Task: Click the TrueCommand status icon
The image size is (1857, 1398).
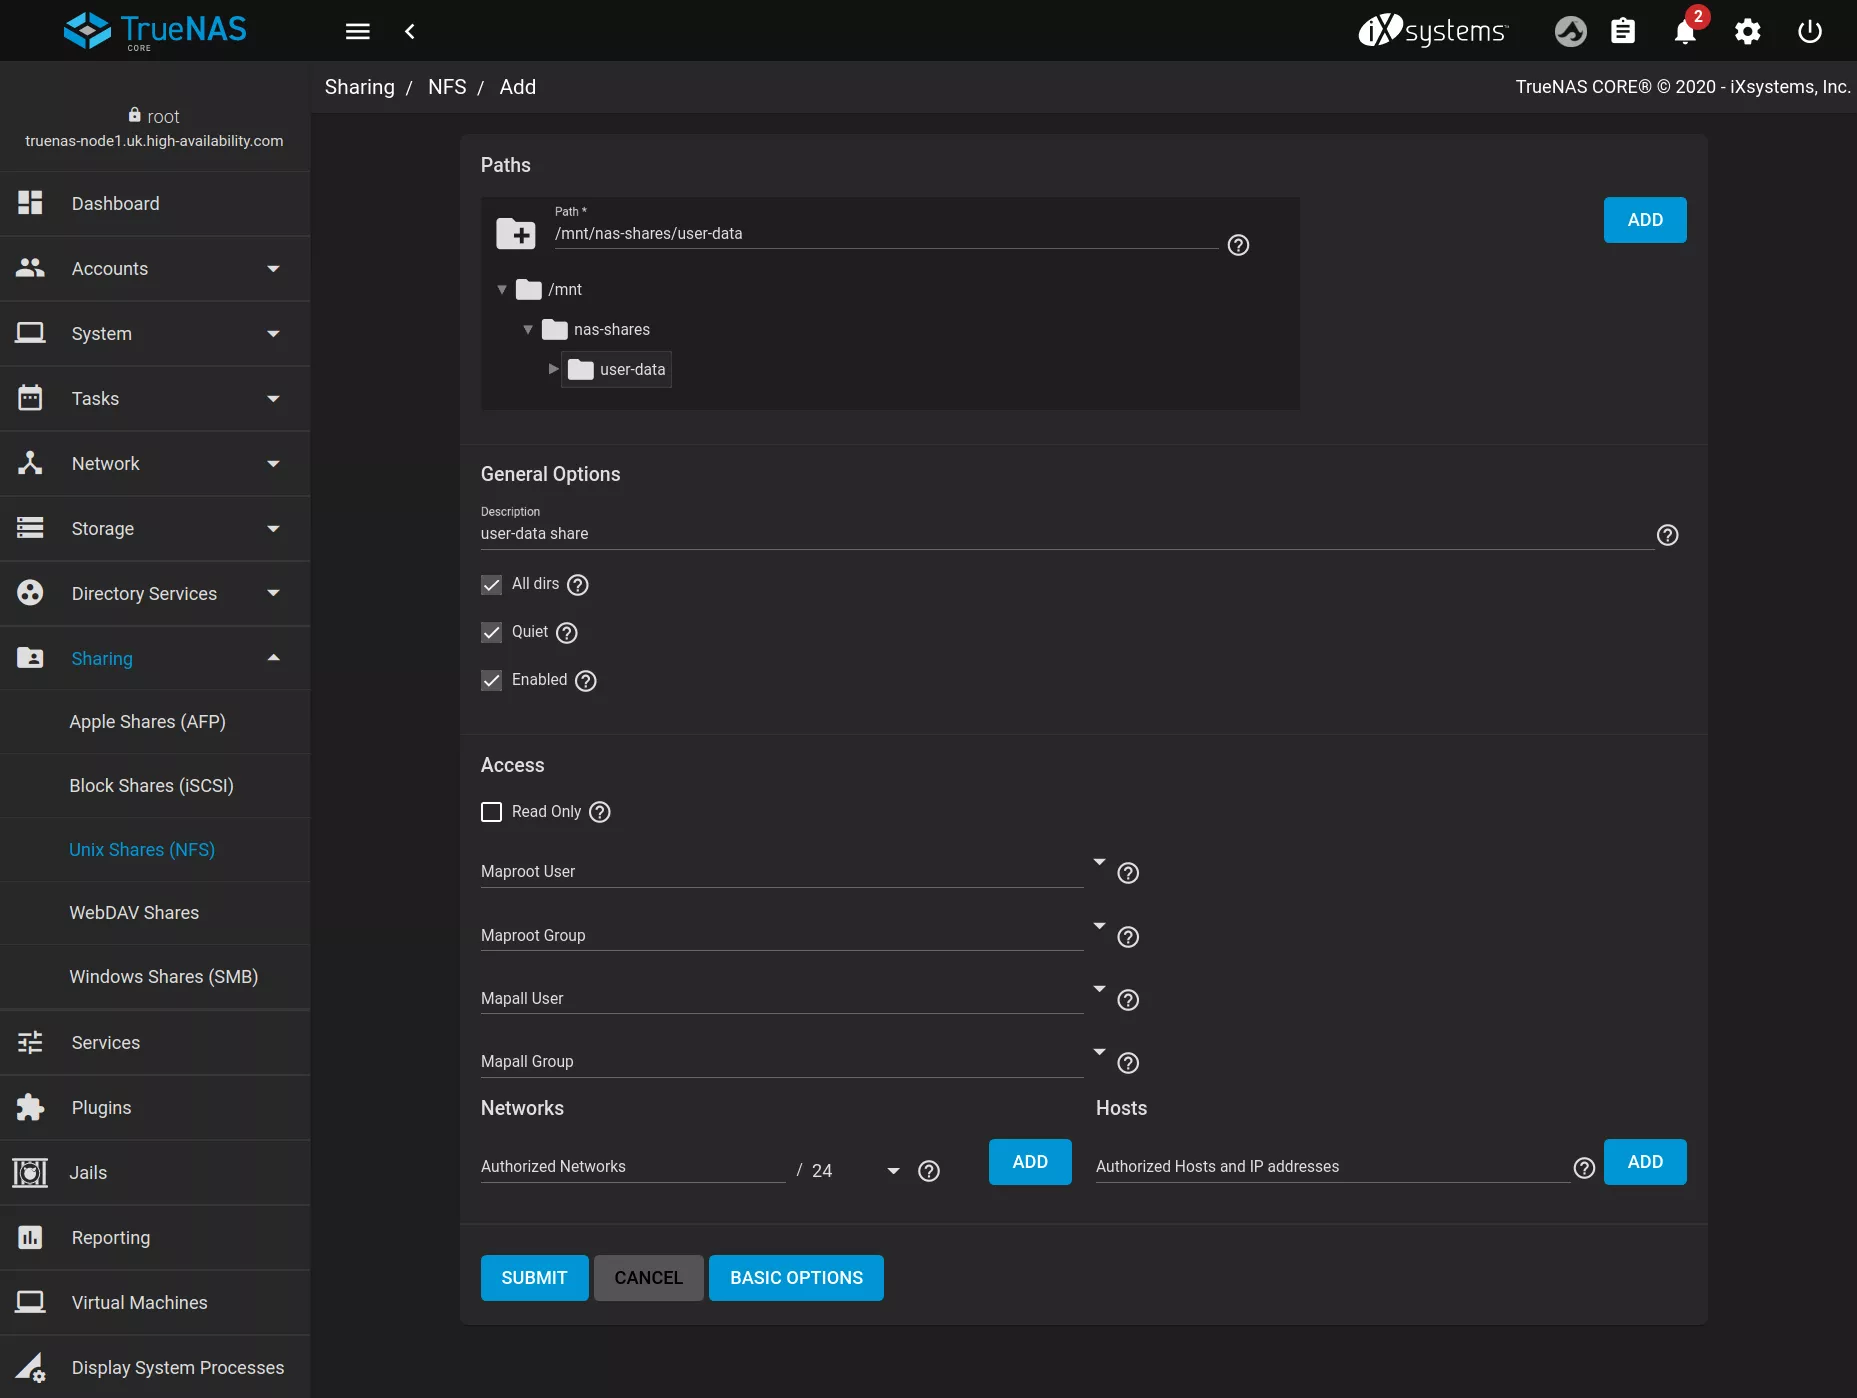Action: click(1570, 32)
